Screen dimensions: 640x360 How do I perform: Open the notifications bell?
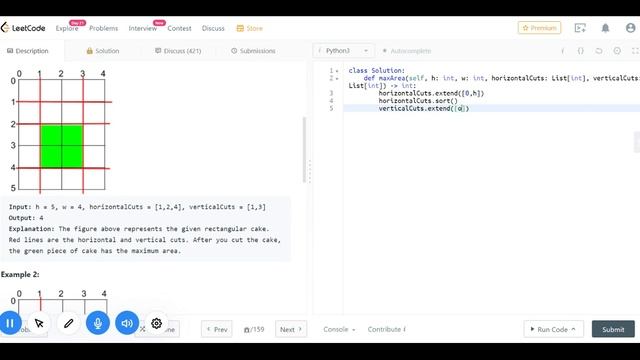click(605, 28)
